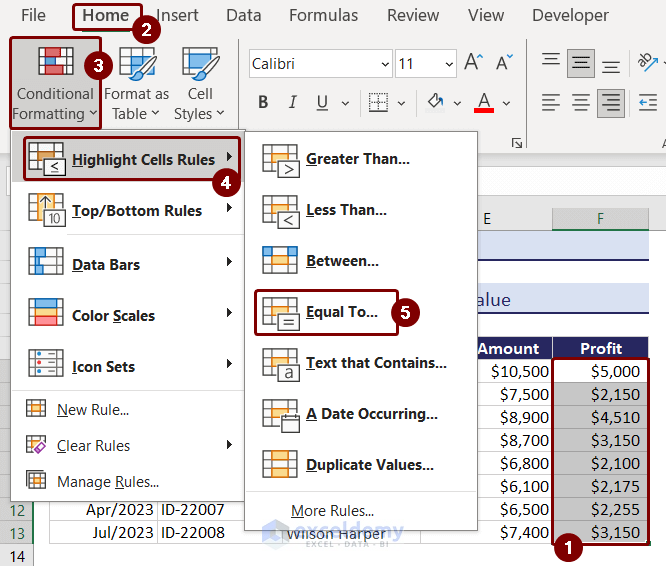Expand the borders options arrow

401,103
